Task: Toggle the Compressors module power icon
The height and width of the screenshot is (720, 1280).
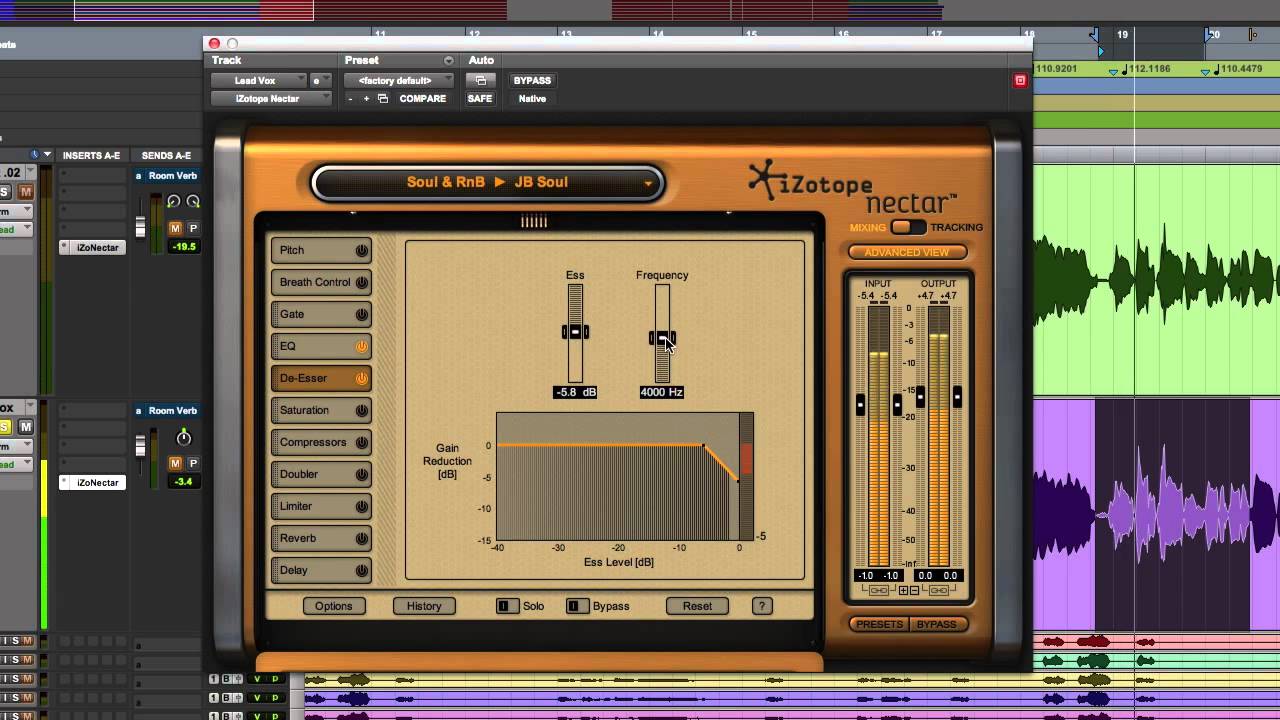Action: coord(362,442)
